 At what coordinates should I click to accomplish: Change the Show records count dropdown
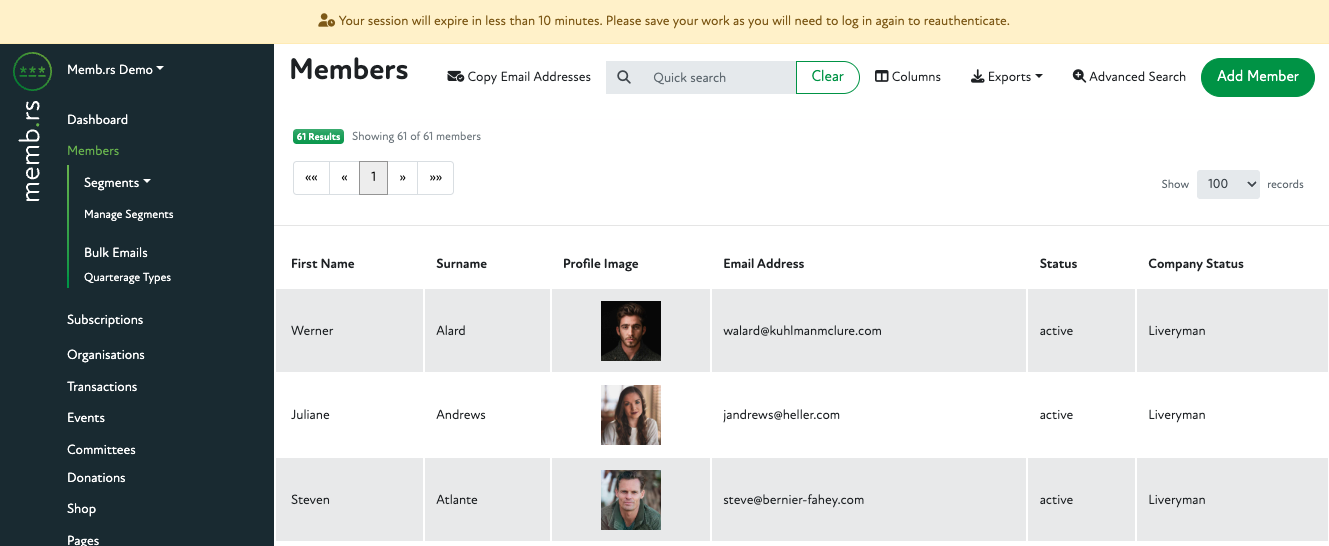pyautogui.click(x=1227, y=184)
